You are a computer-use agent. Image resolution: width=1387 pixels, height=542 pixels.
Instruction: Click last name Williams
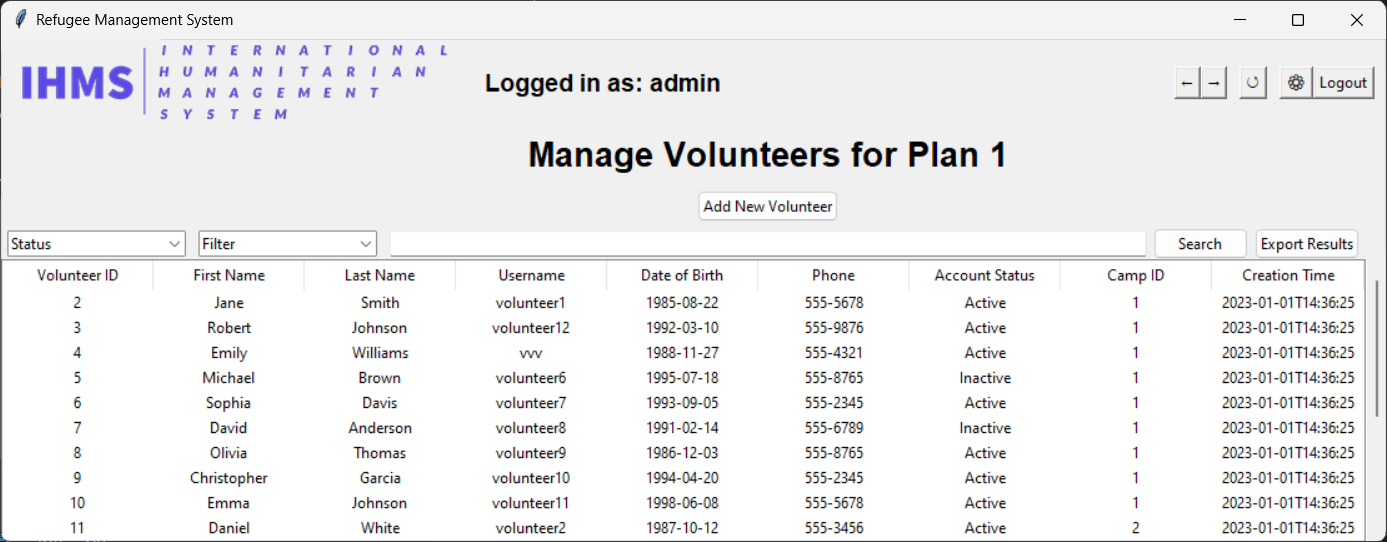380,353
